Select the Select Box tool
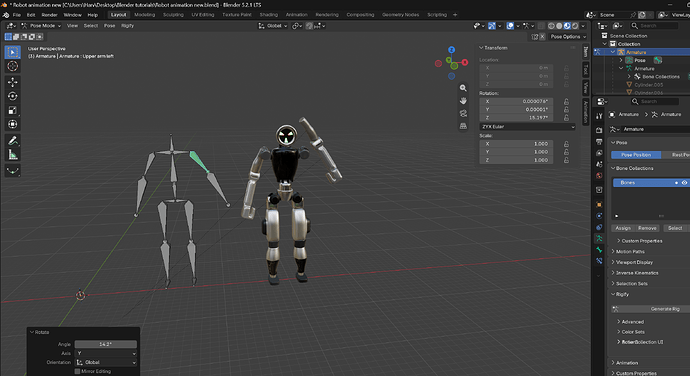The width and height of the screenshot is (690, 376). pos(12,52)
